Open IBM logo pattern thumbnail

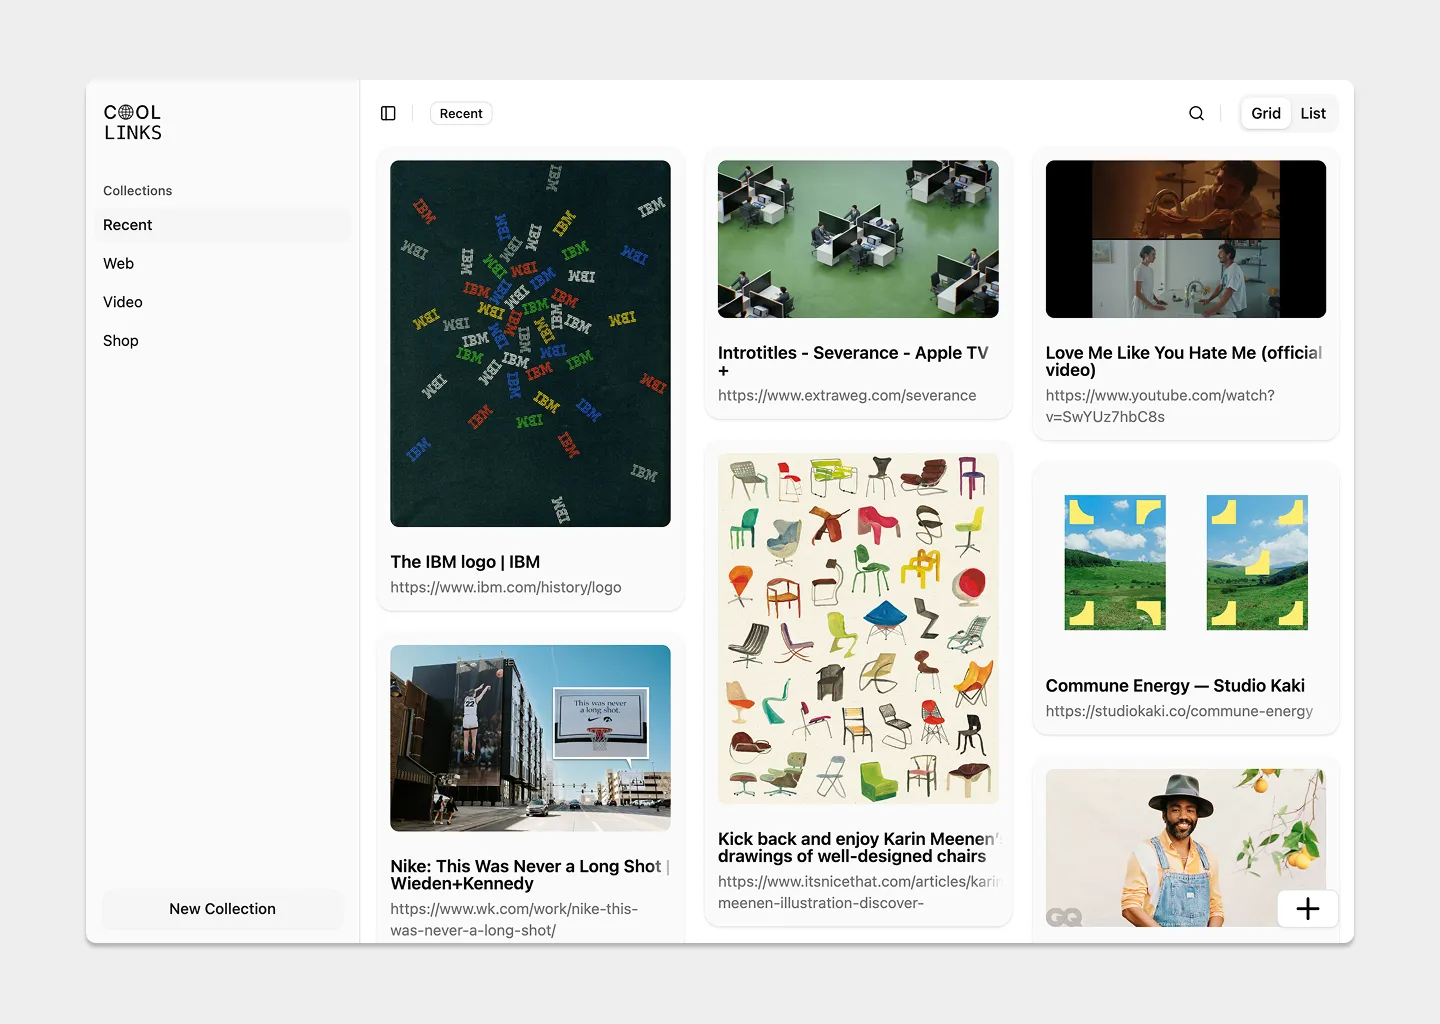click(x=530, y=344)
